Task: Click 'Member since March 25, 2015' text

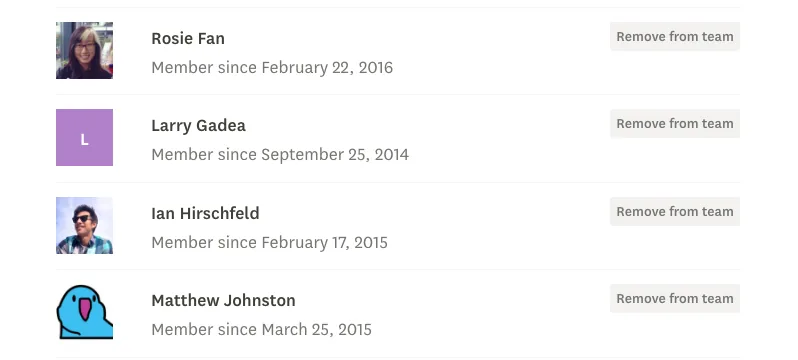Action: click(x=262, y=330)
